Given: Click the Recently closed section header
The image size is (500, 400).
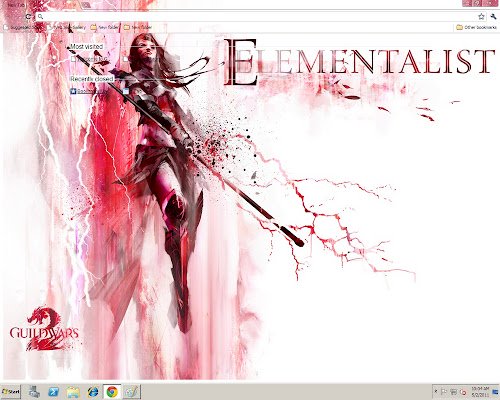Looking at the screenshot, I should pos(92,79).
